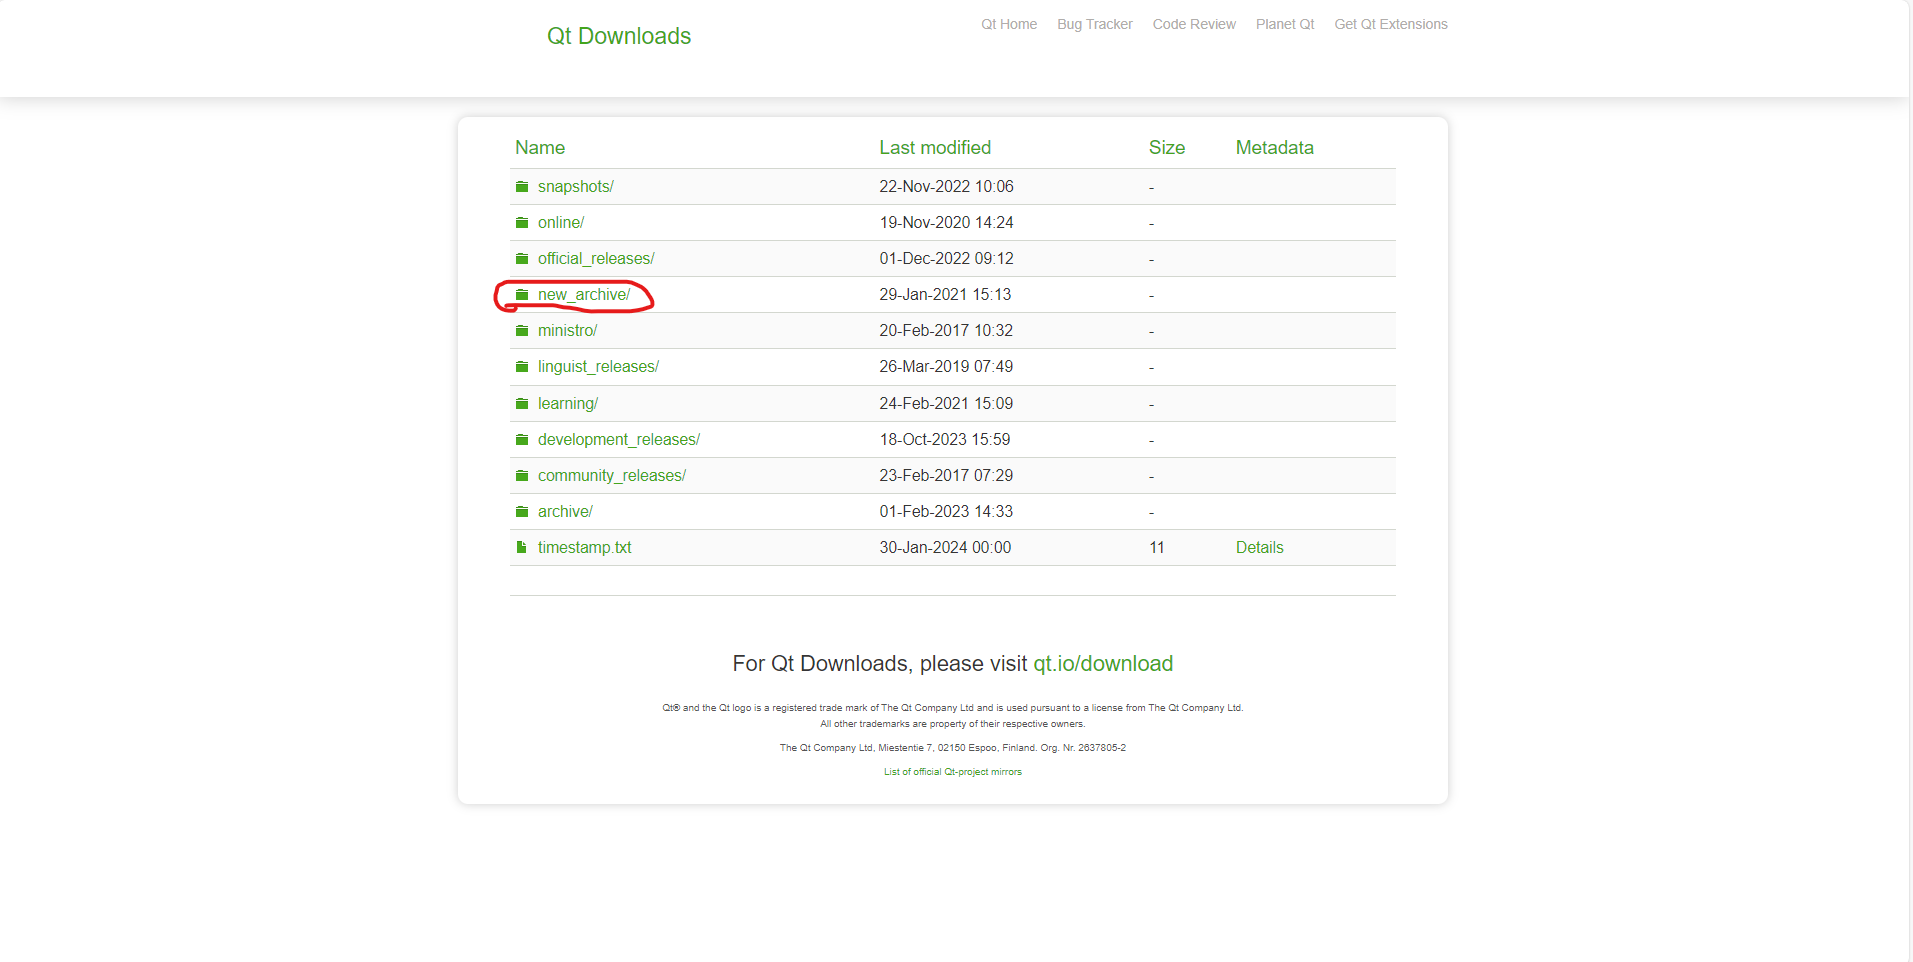Viewport: 1913px width, 962px height.
Task: Click the date 18-Oct-2023 15:59
Action: click(x=945, y=440)
